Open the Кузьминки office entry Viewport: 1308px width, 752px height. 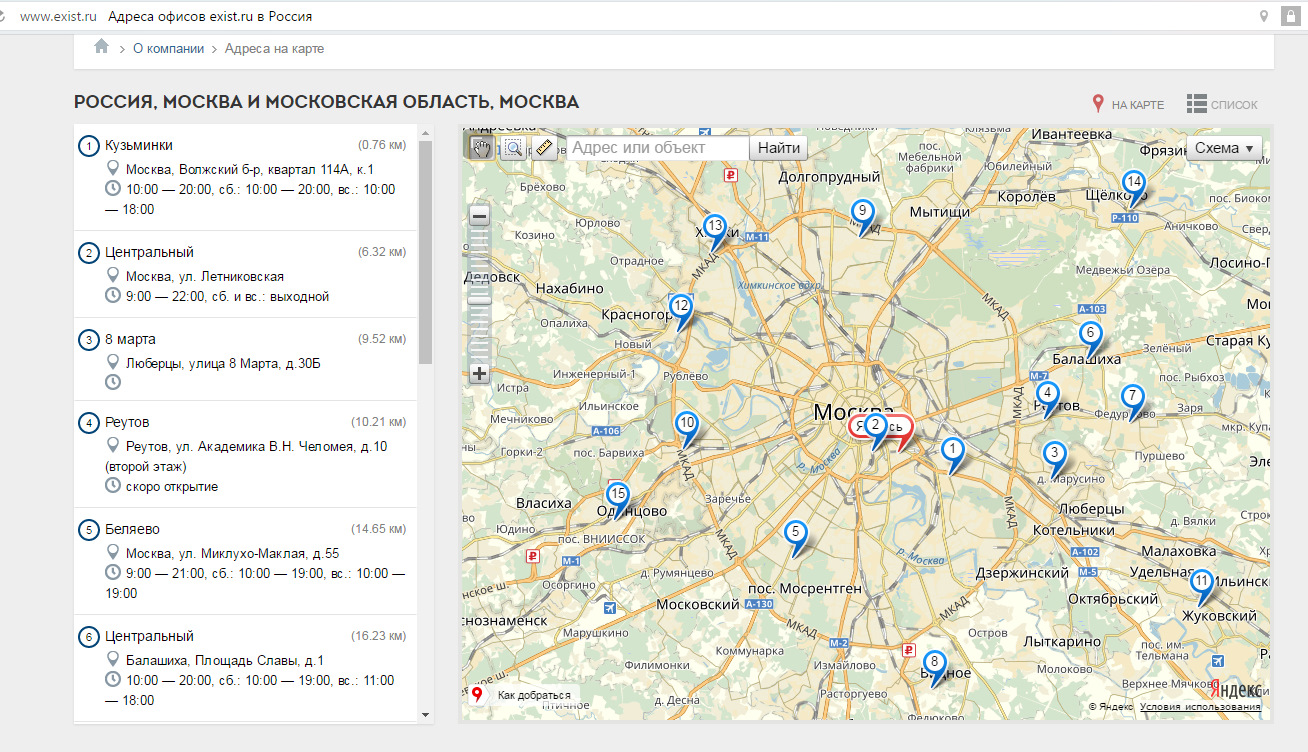[139, 145]
